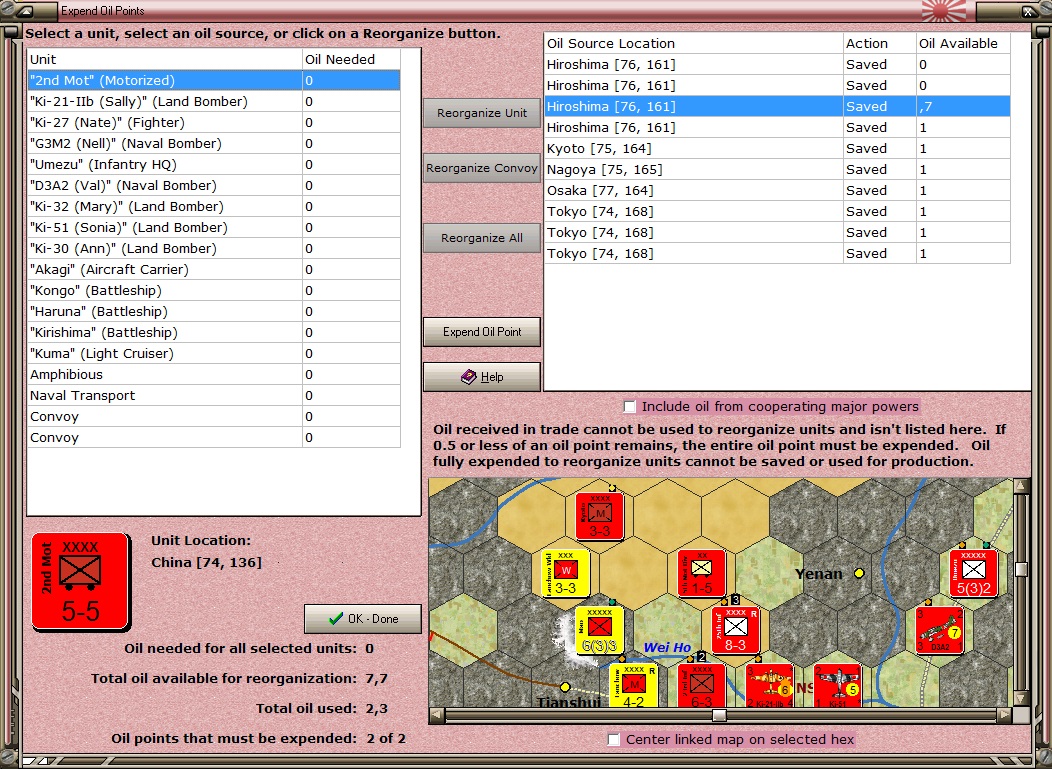Click the Action column header
Viewport: 1052px width, 769px height.
[880, 43]
